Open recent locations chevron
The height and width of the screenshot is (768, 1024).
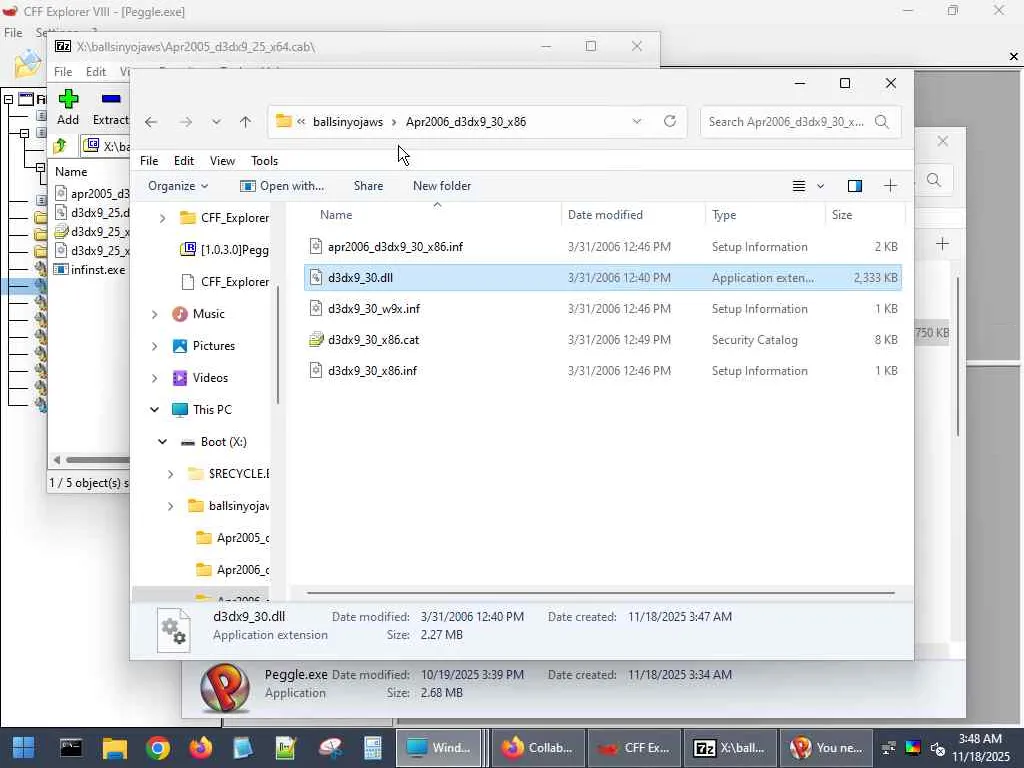216,122
